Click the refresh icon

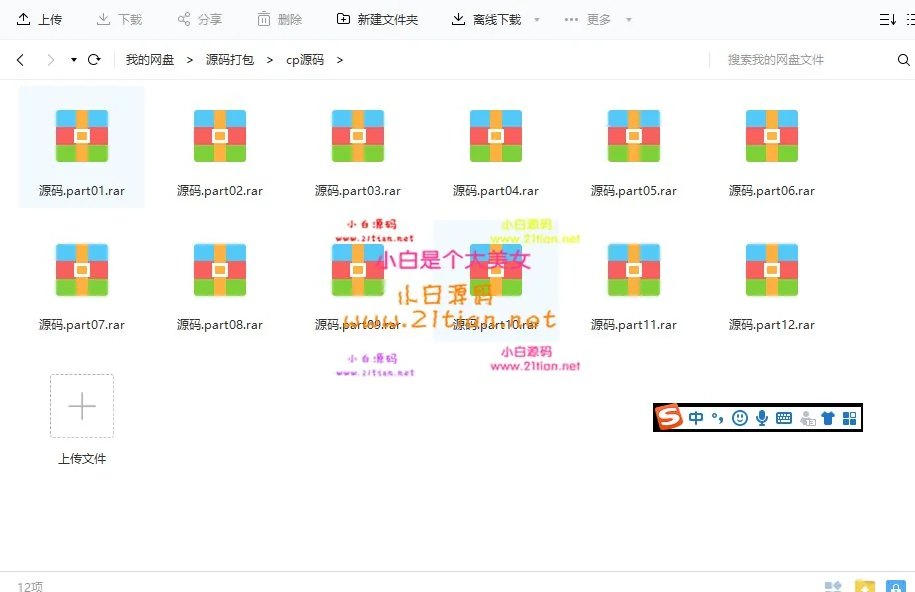click(x=94, y=60)
